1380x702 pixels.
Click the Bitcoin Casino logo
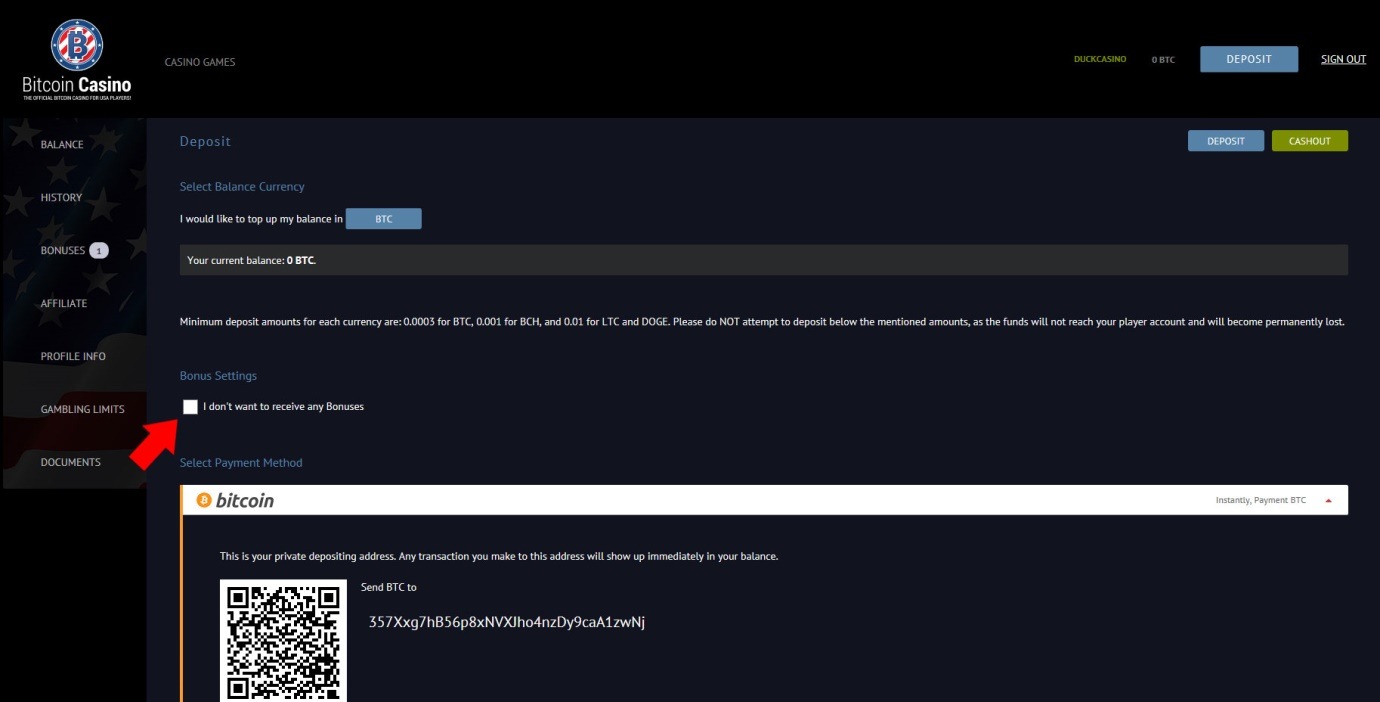77,60
